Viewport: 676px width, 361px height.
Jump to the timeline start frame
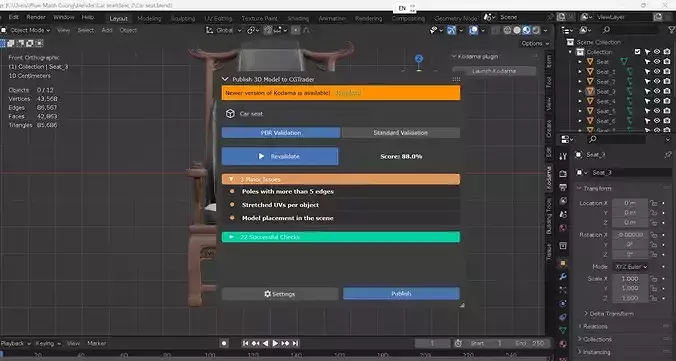click(x=245, y=343)
